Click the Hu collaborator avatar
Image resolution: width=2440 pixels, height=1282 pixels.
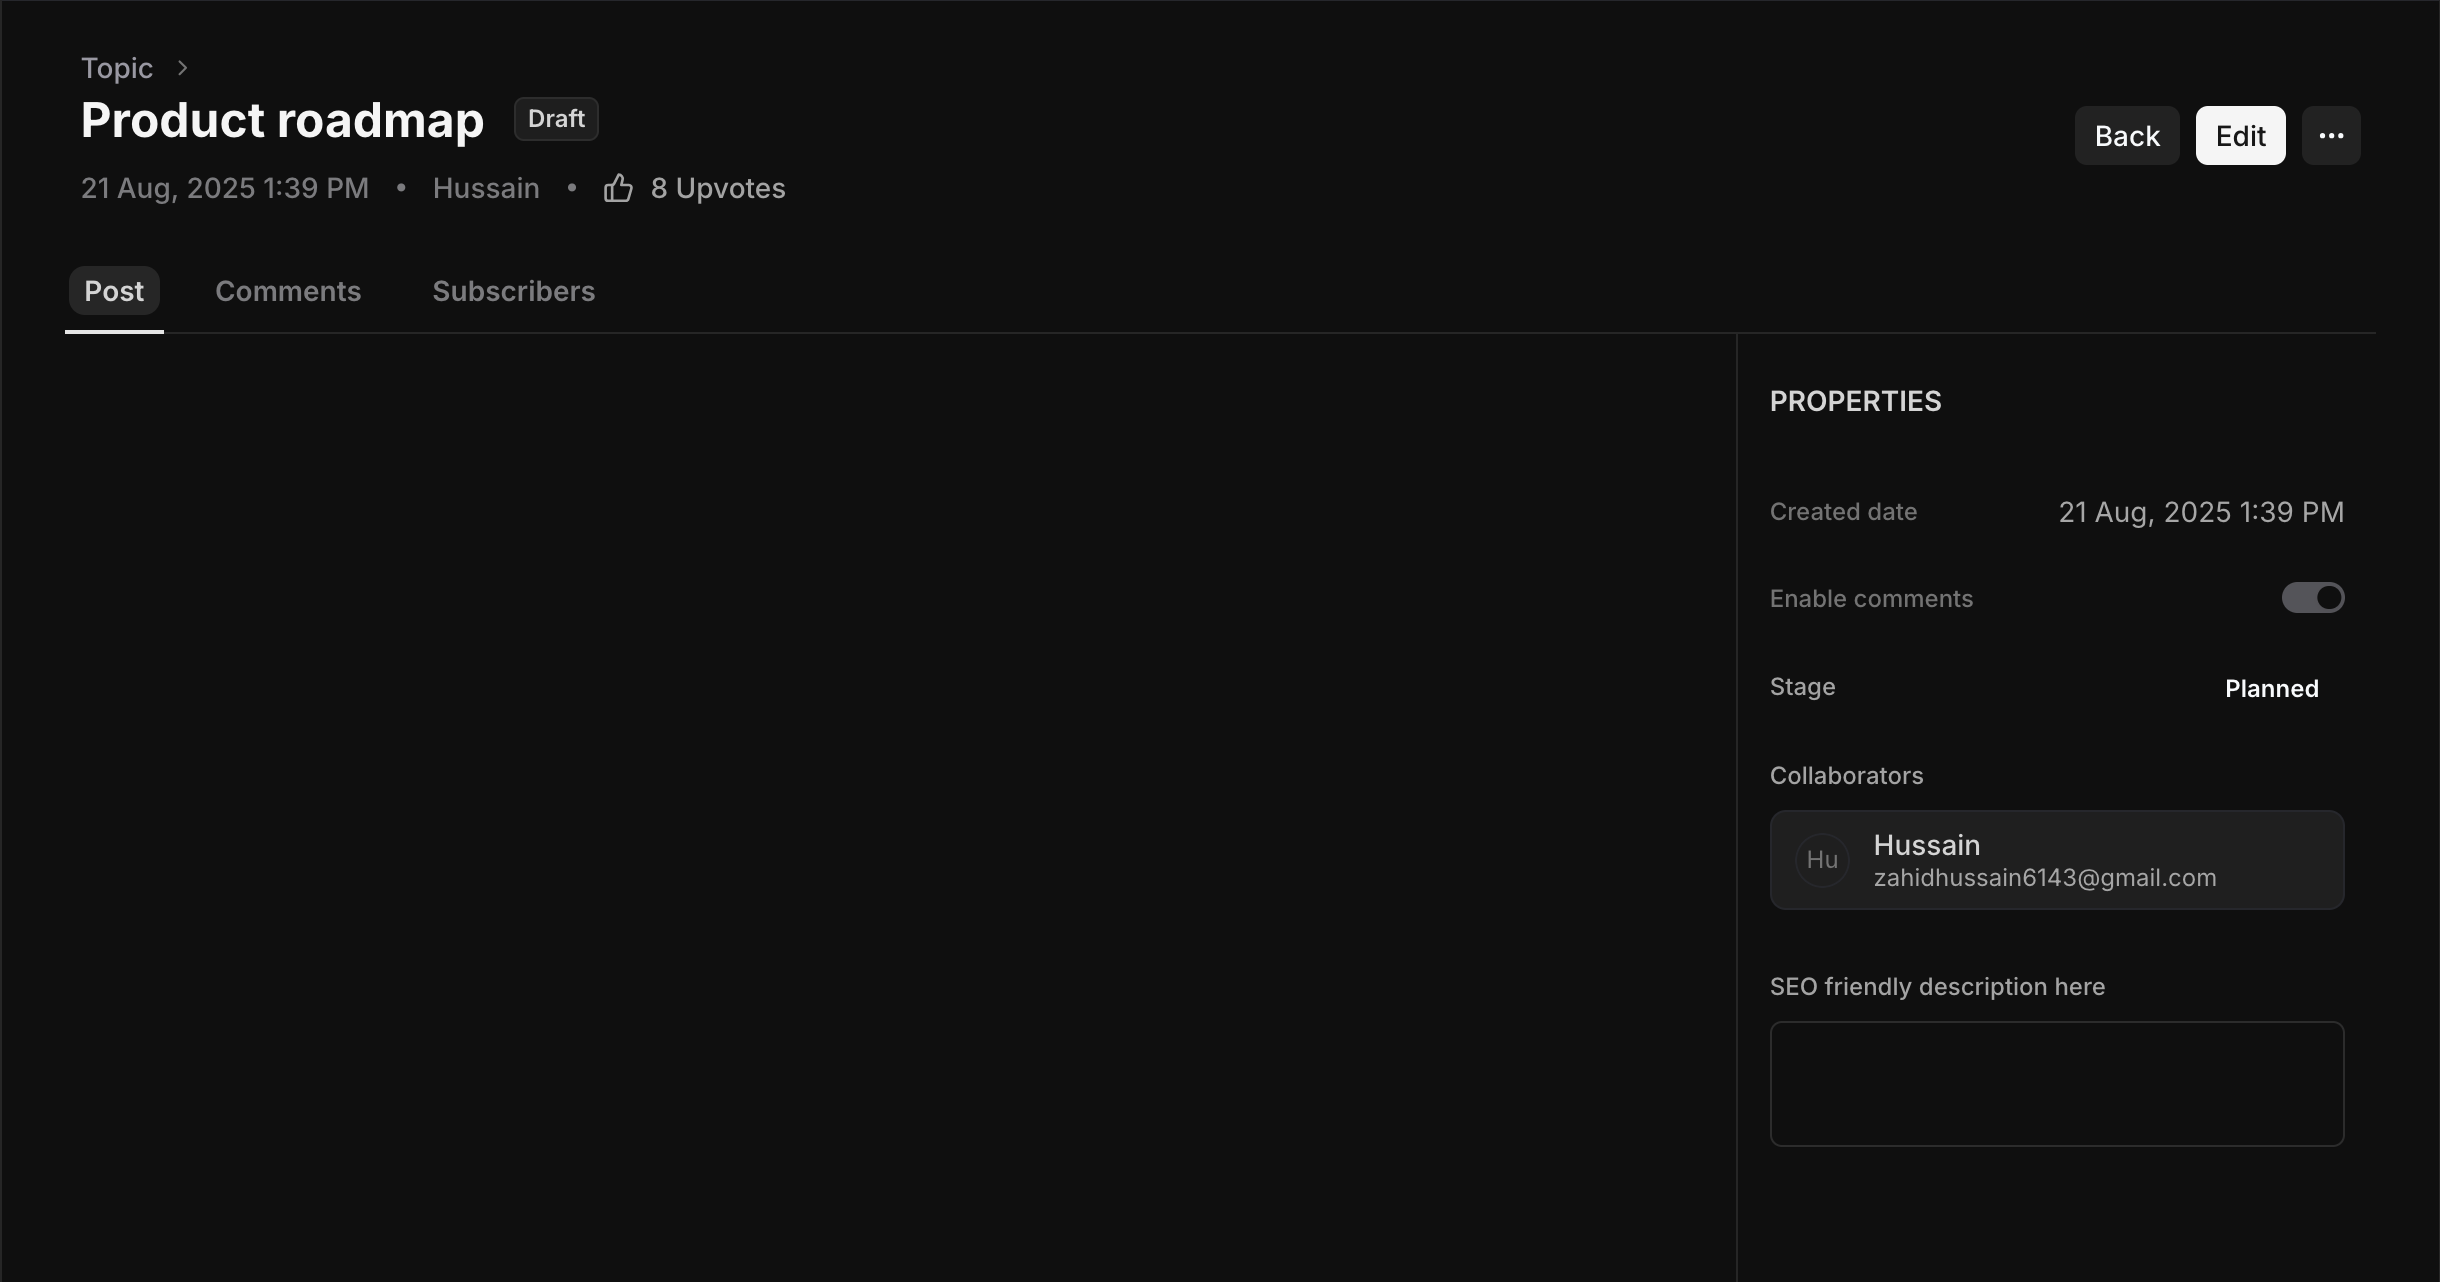pyautogui.click(x=1822, y=860)
